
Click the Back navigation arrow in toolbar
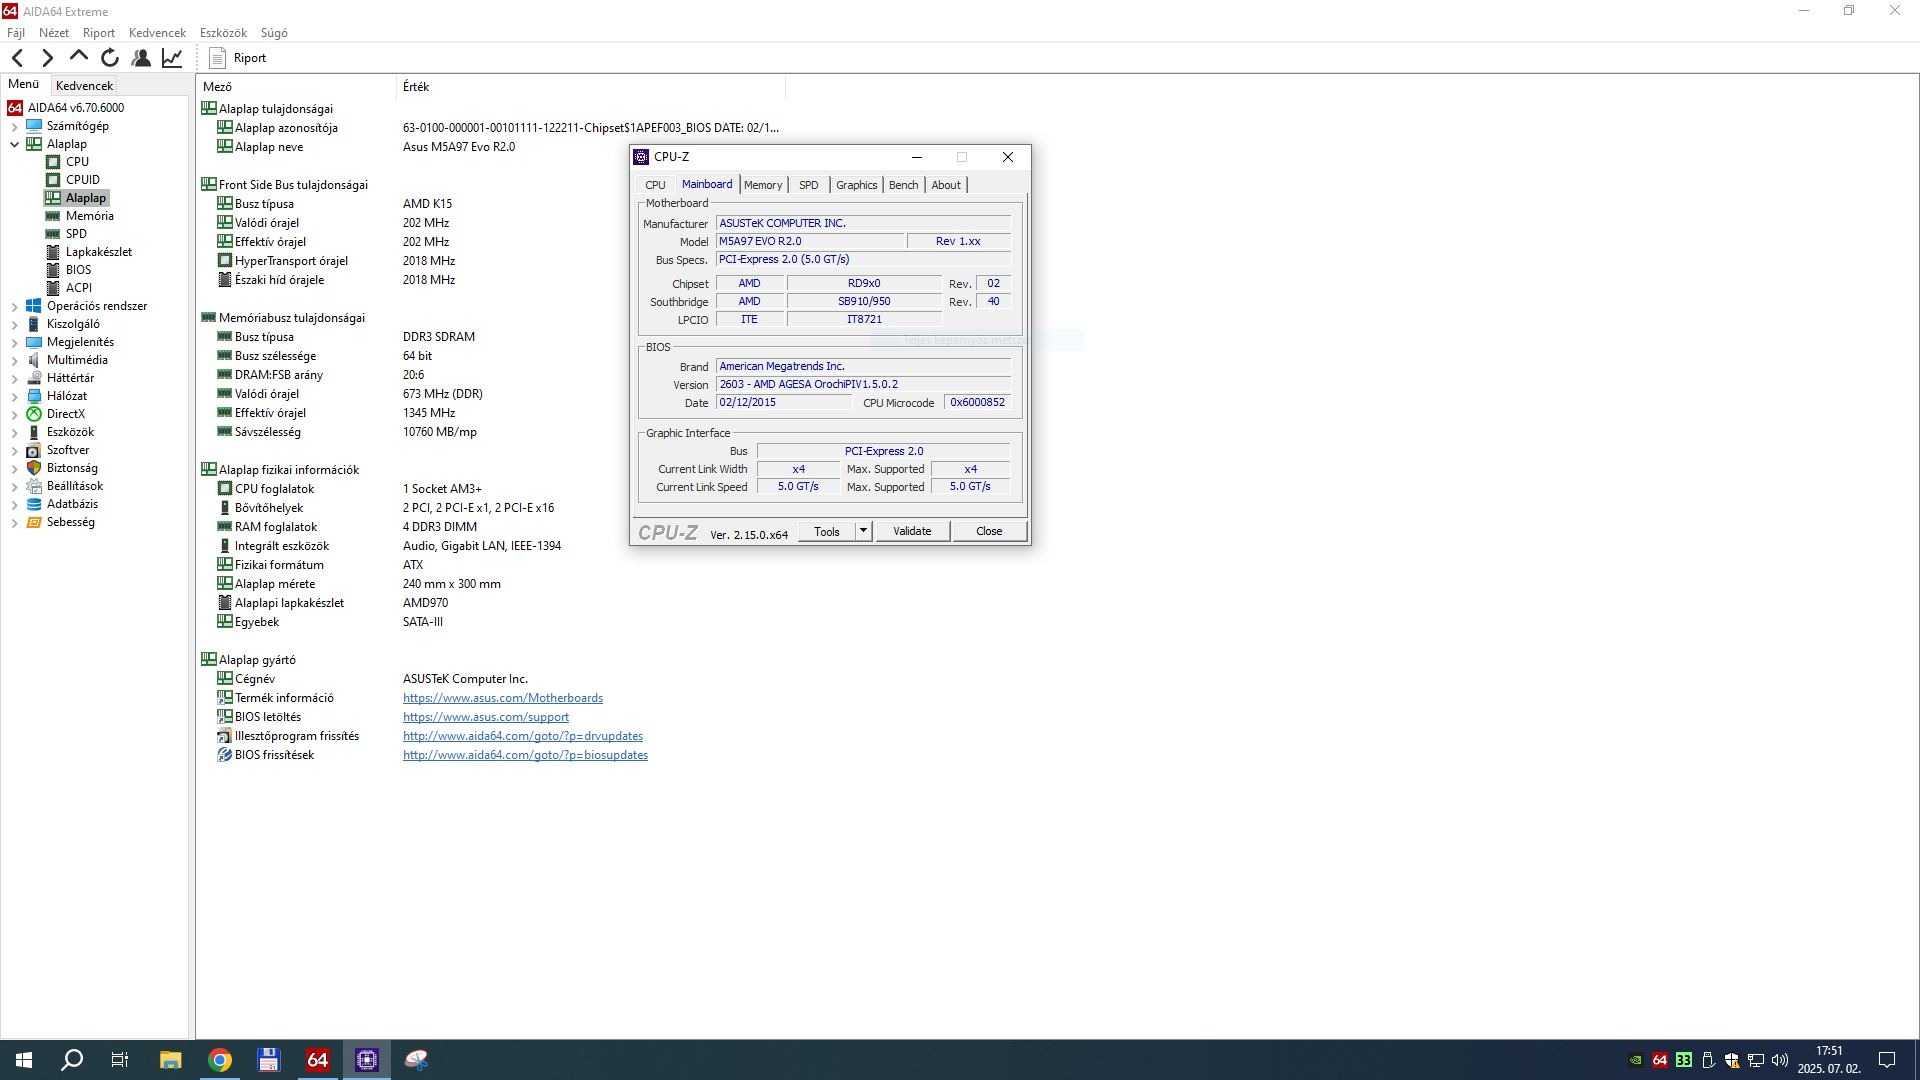point(17,58)
